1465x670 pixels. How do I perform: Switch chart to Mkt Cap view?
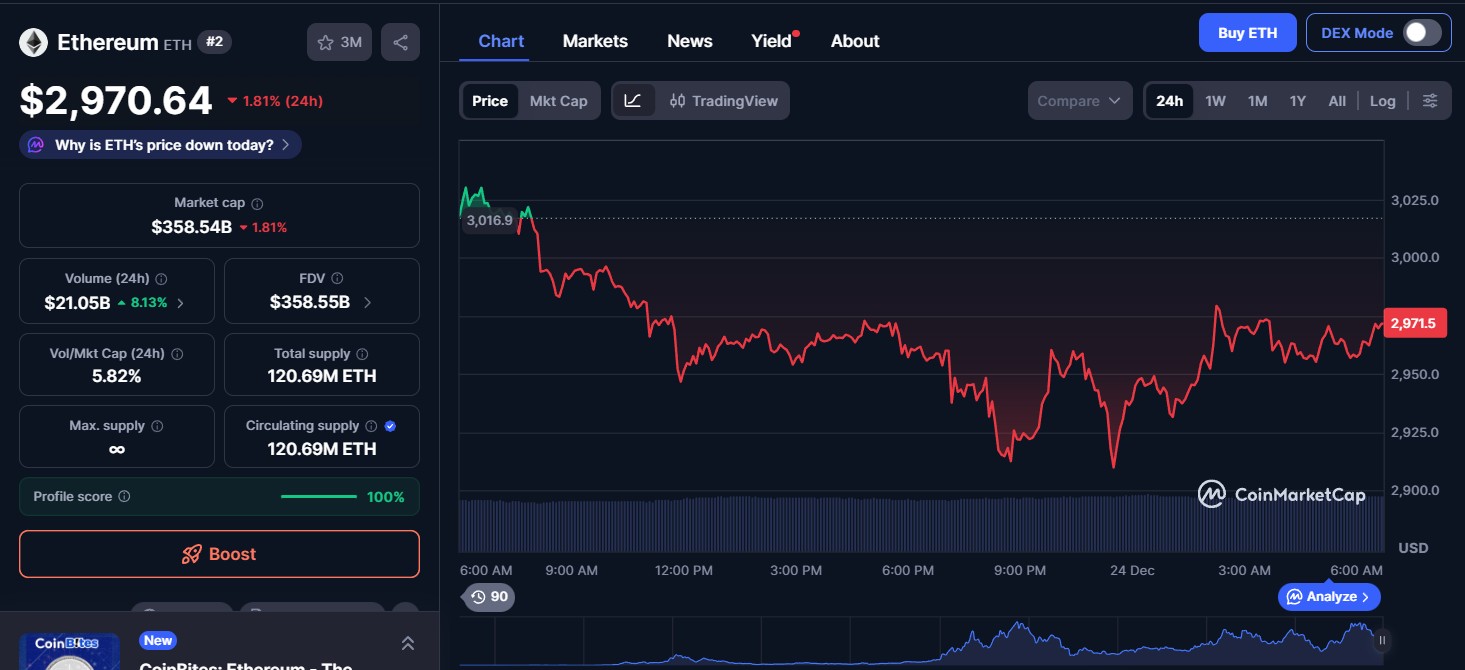point(558,100)
